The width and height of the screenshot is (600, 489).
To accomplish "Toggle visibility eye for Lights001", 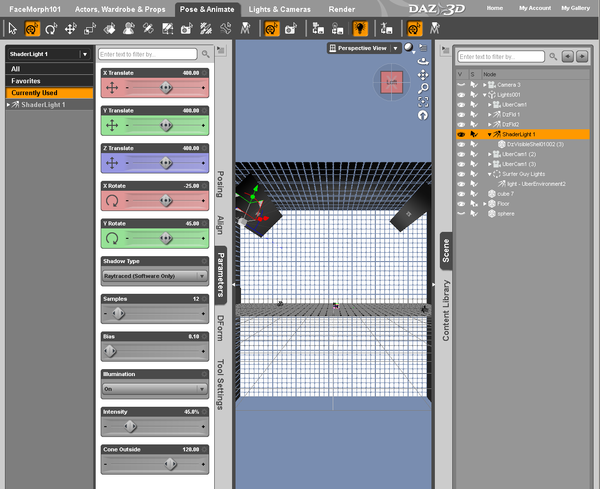I will pyautogui.click(x=461, y=95).
